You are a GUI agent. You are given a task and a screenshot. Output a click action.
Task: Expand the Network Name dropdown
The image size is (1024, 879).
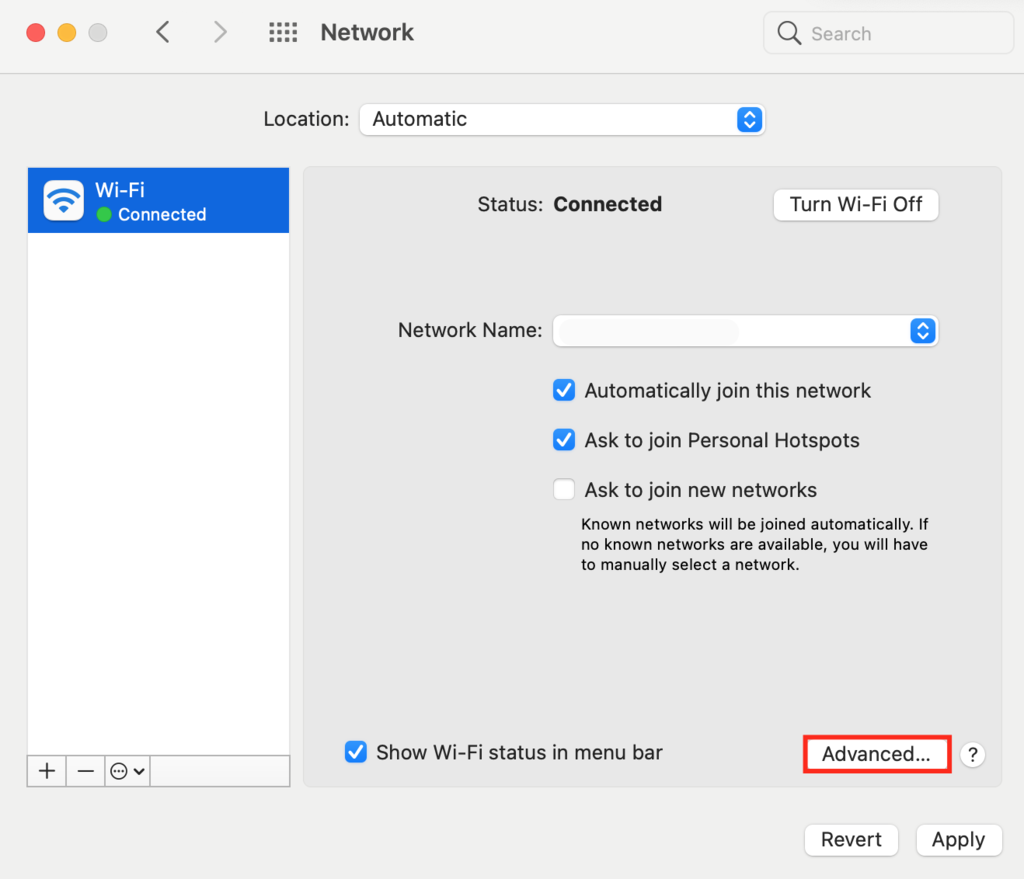tap(745, 331)
